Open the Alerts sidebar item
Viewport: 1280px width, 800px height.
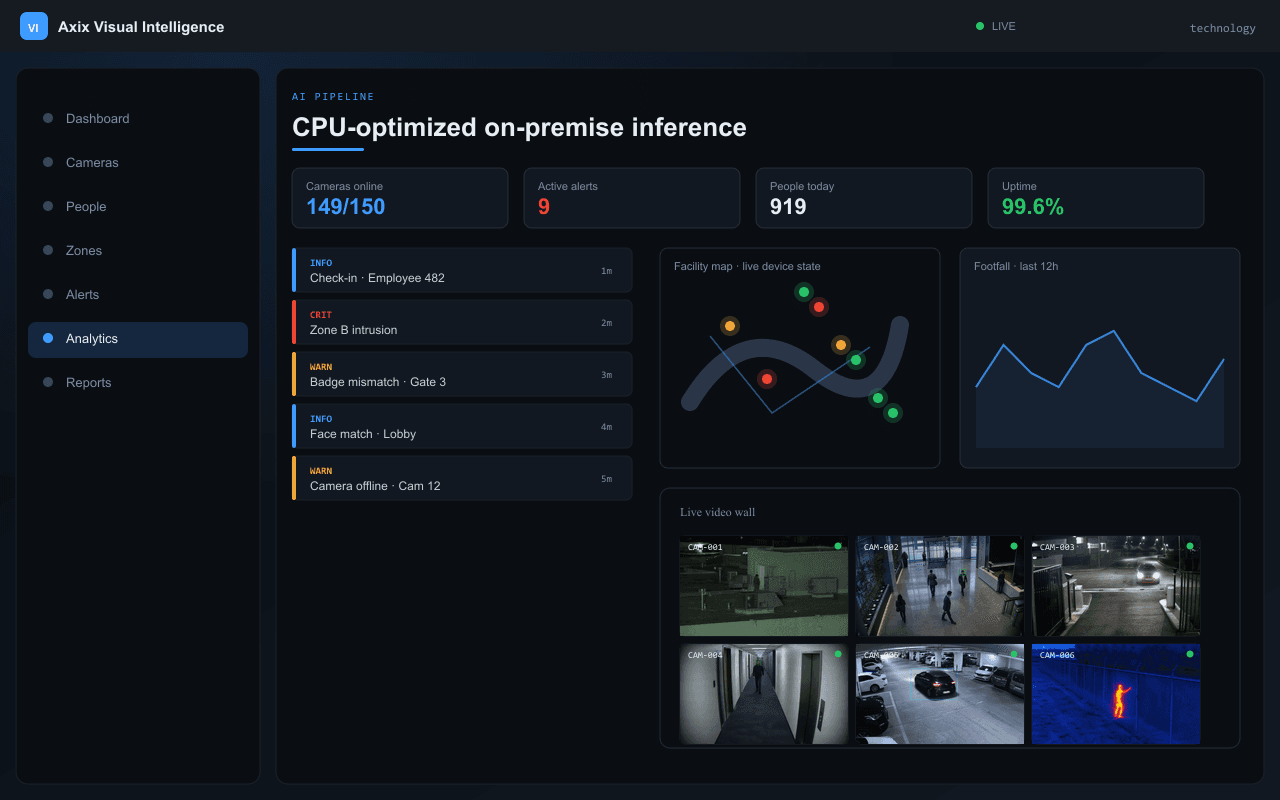pyautogui.click(x=138, y=294)
